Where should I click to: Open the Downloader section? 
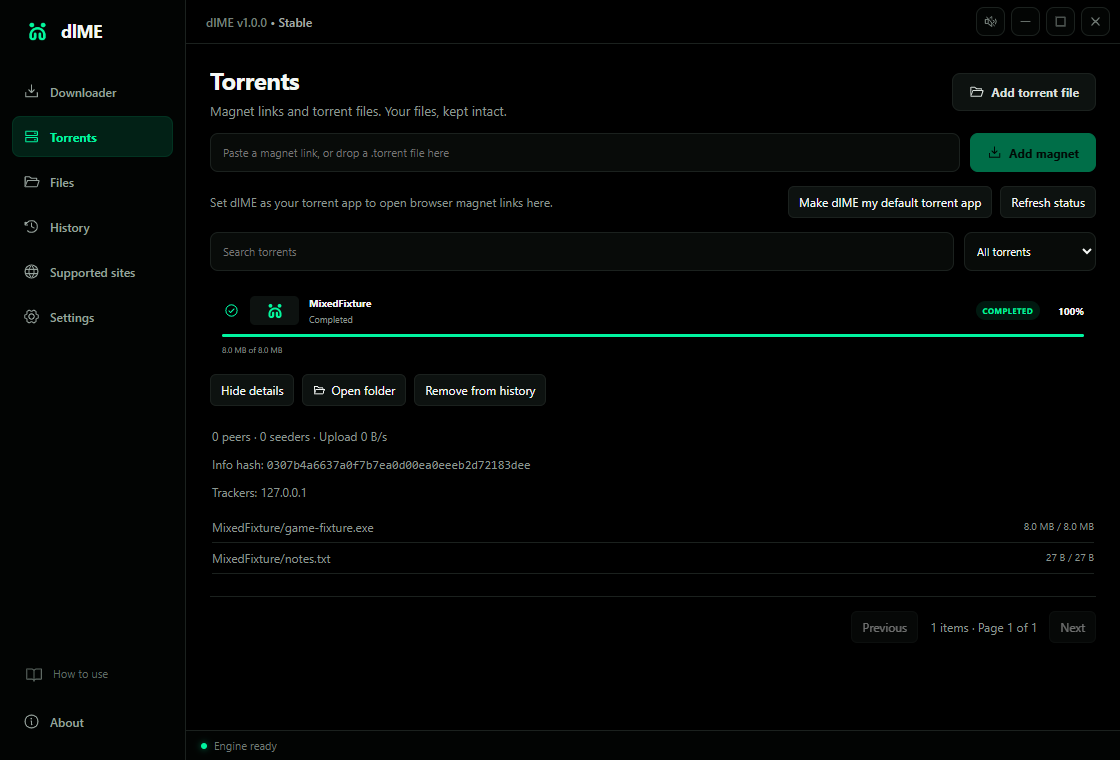point(92,92)
